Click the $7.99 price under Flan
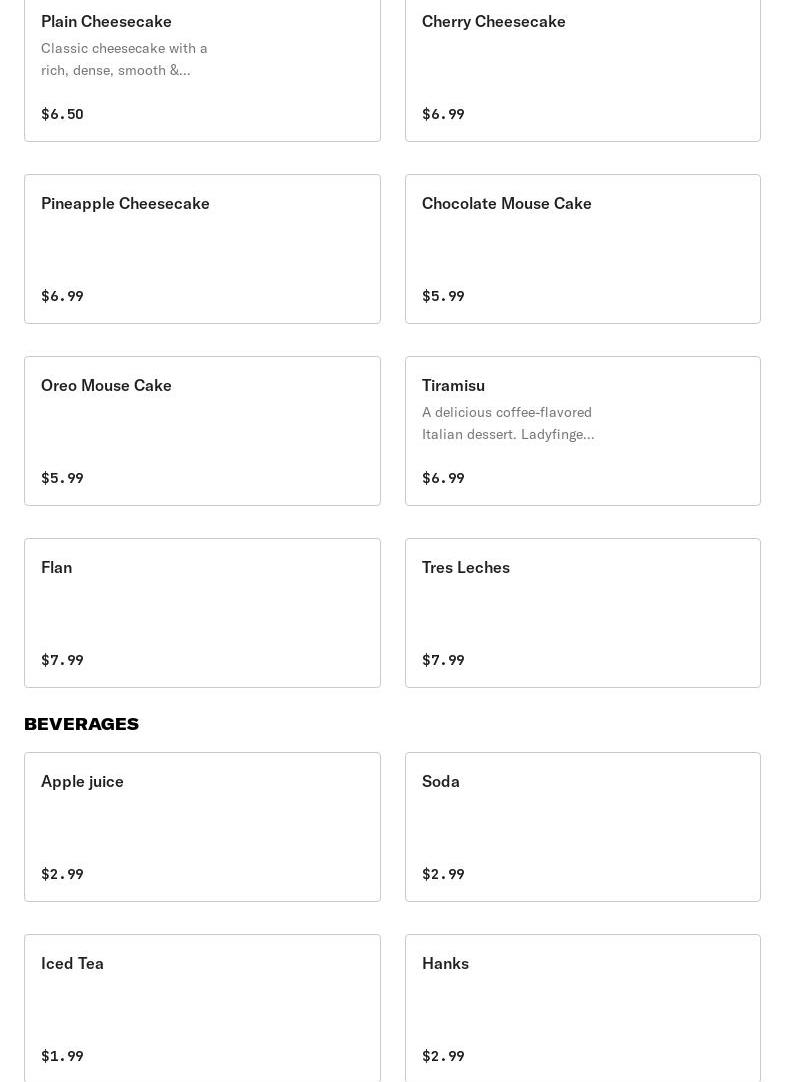Image resolution: width=785 pixels, height=1082 pixels. 62,660
